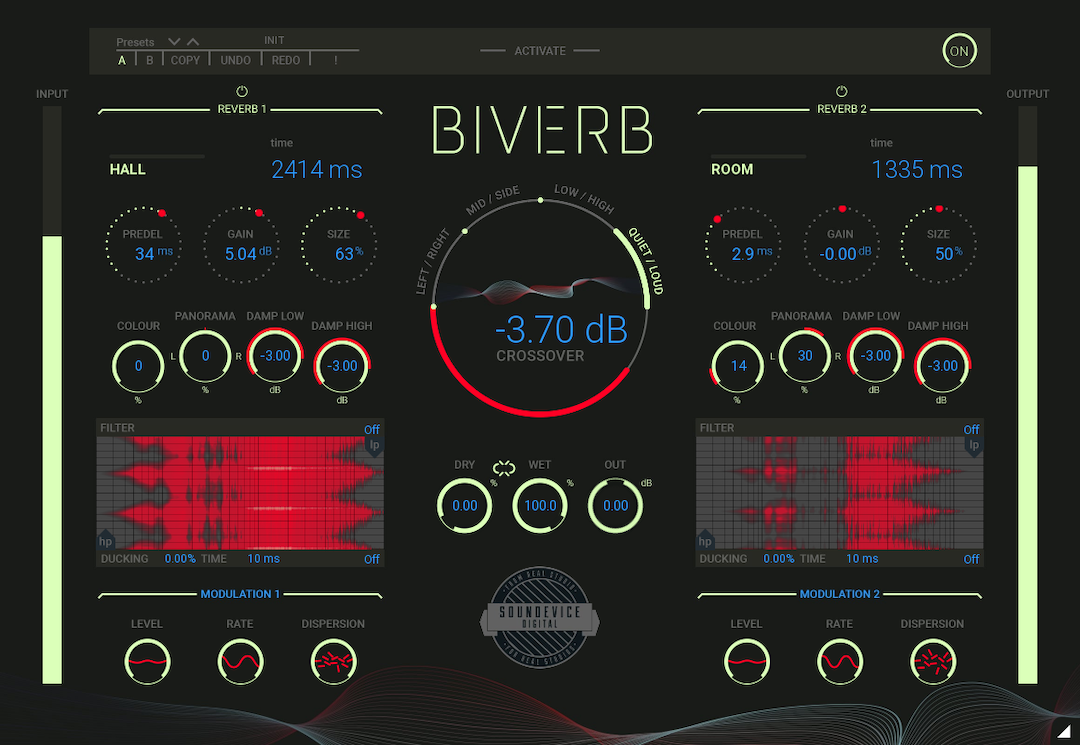The image size is (1080, 745).
Task: Turn off plugin with ON button
Action: click(959, 51)
